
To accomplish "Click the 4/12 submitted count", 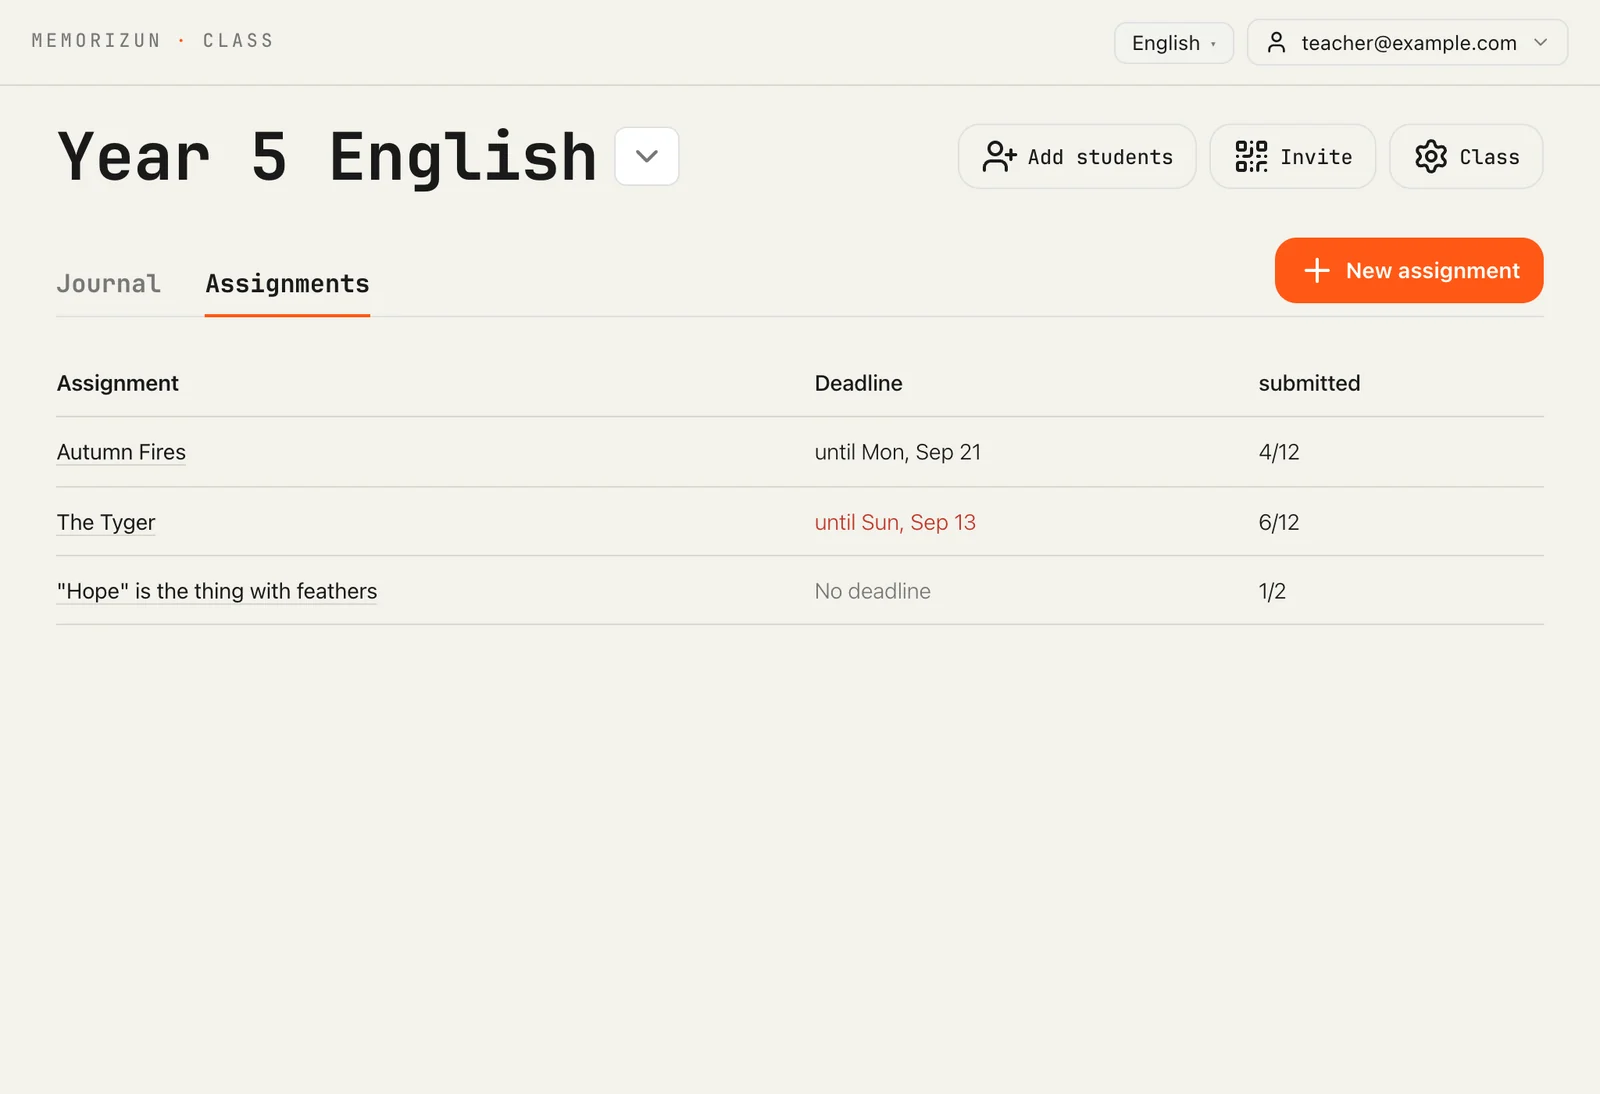I will point(1279,452).
